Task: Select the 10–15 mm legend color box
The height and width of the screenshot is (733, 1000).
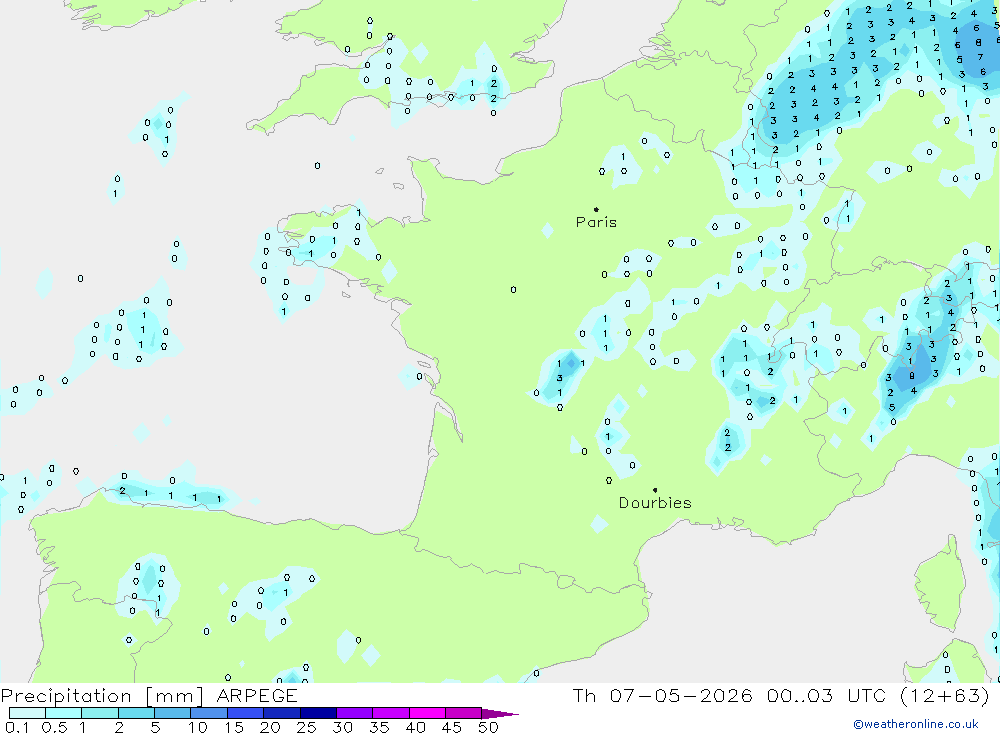Action: click(209, 713)
